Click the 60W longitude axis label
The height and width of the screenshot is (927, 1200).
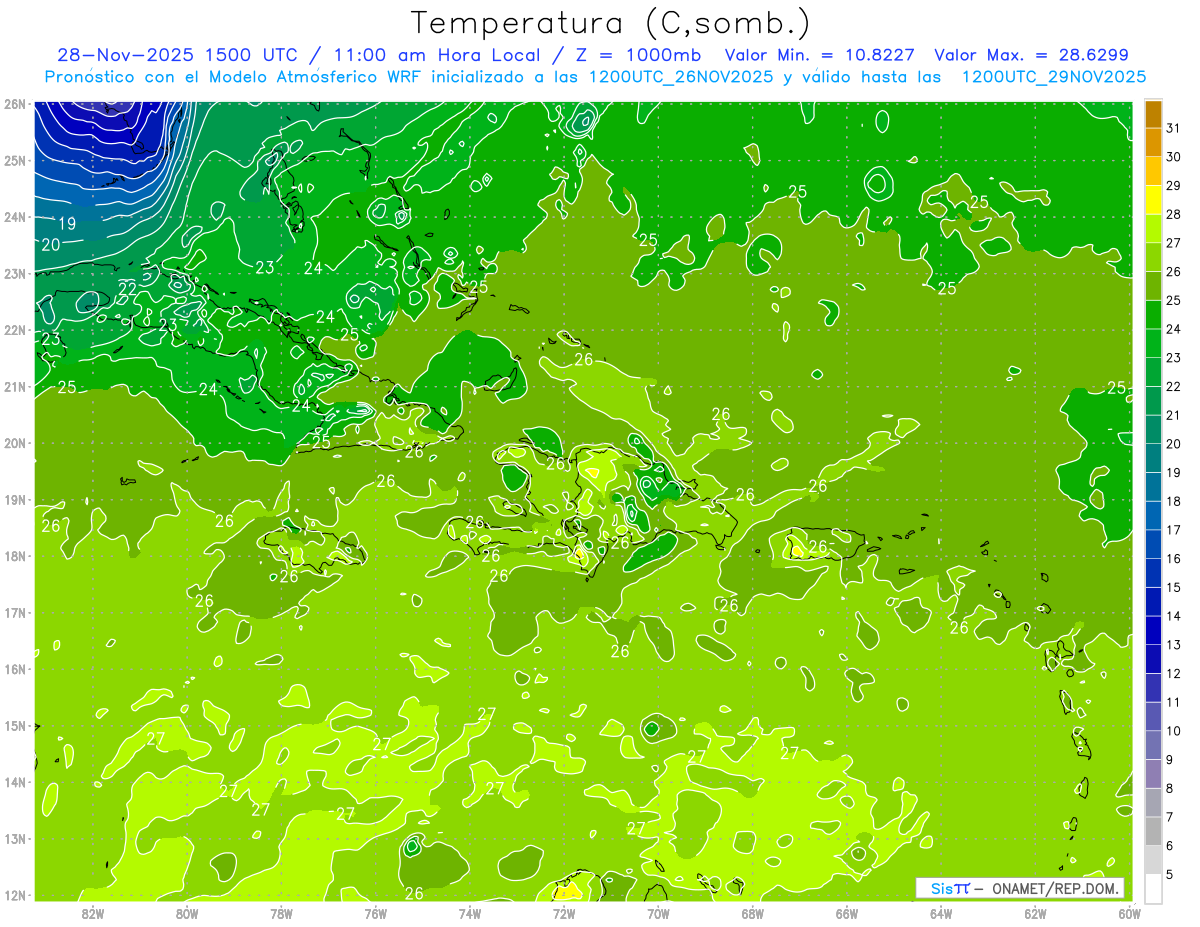coord(1129,913)
